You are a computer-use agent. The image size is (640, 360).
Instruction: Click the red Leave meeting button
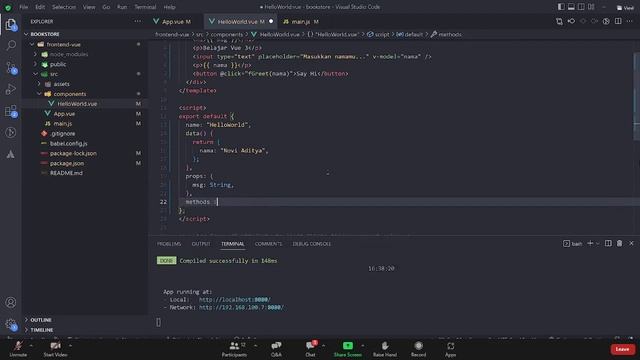pos(622,349)
